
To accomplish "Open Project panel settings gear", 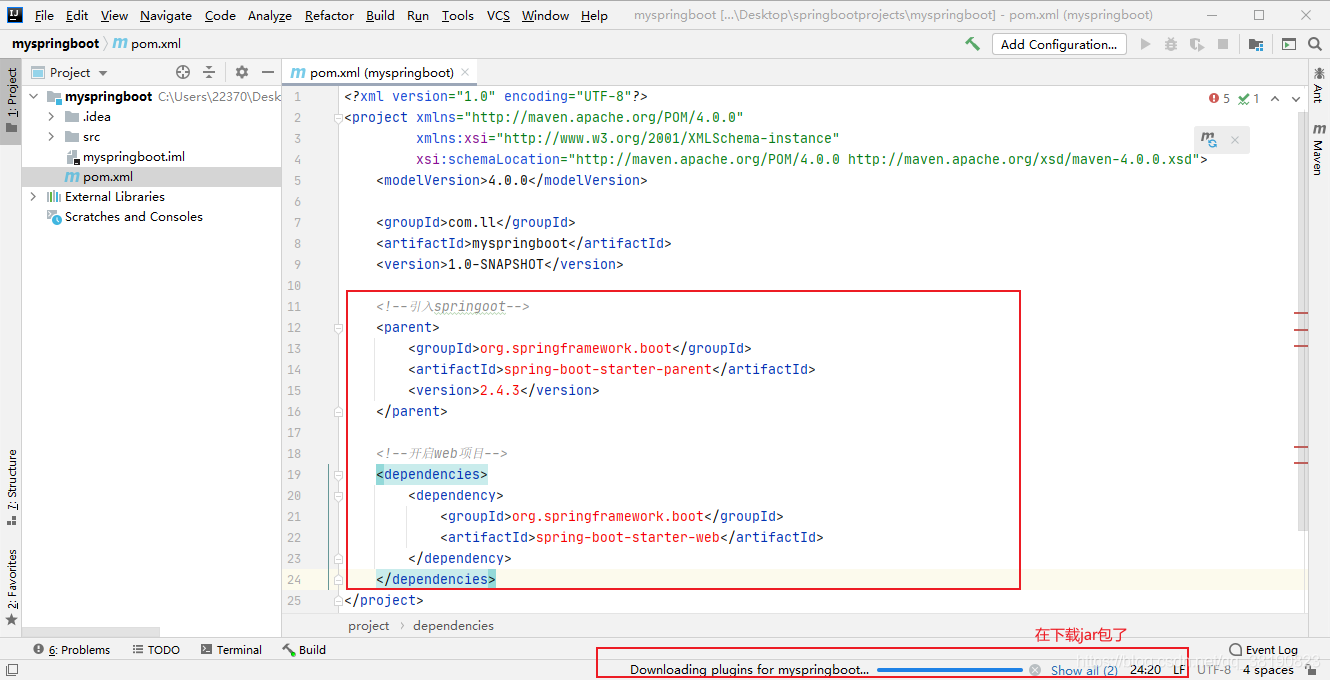I will coord(242,72).
